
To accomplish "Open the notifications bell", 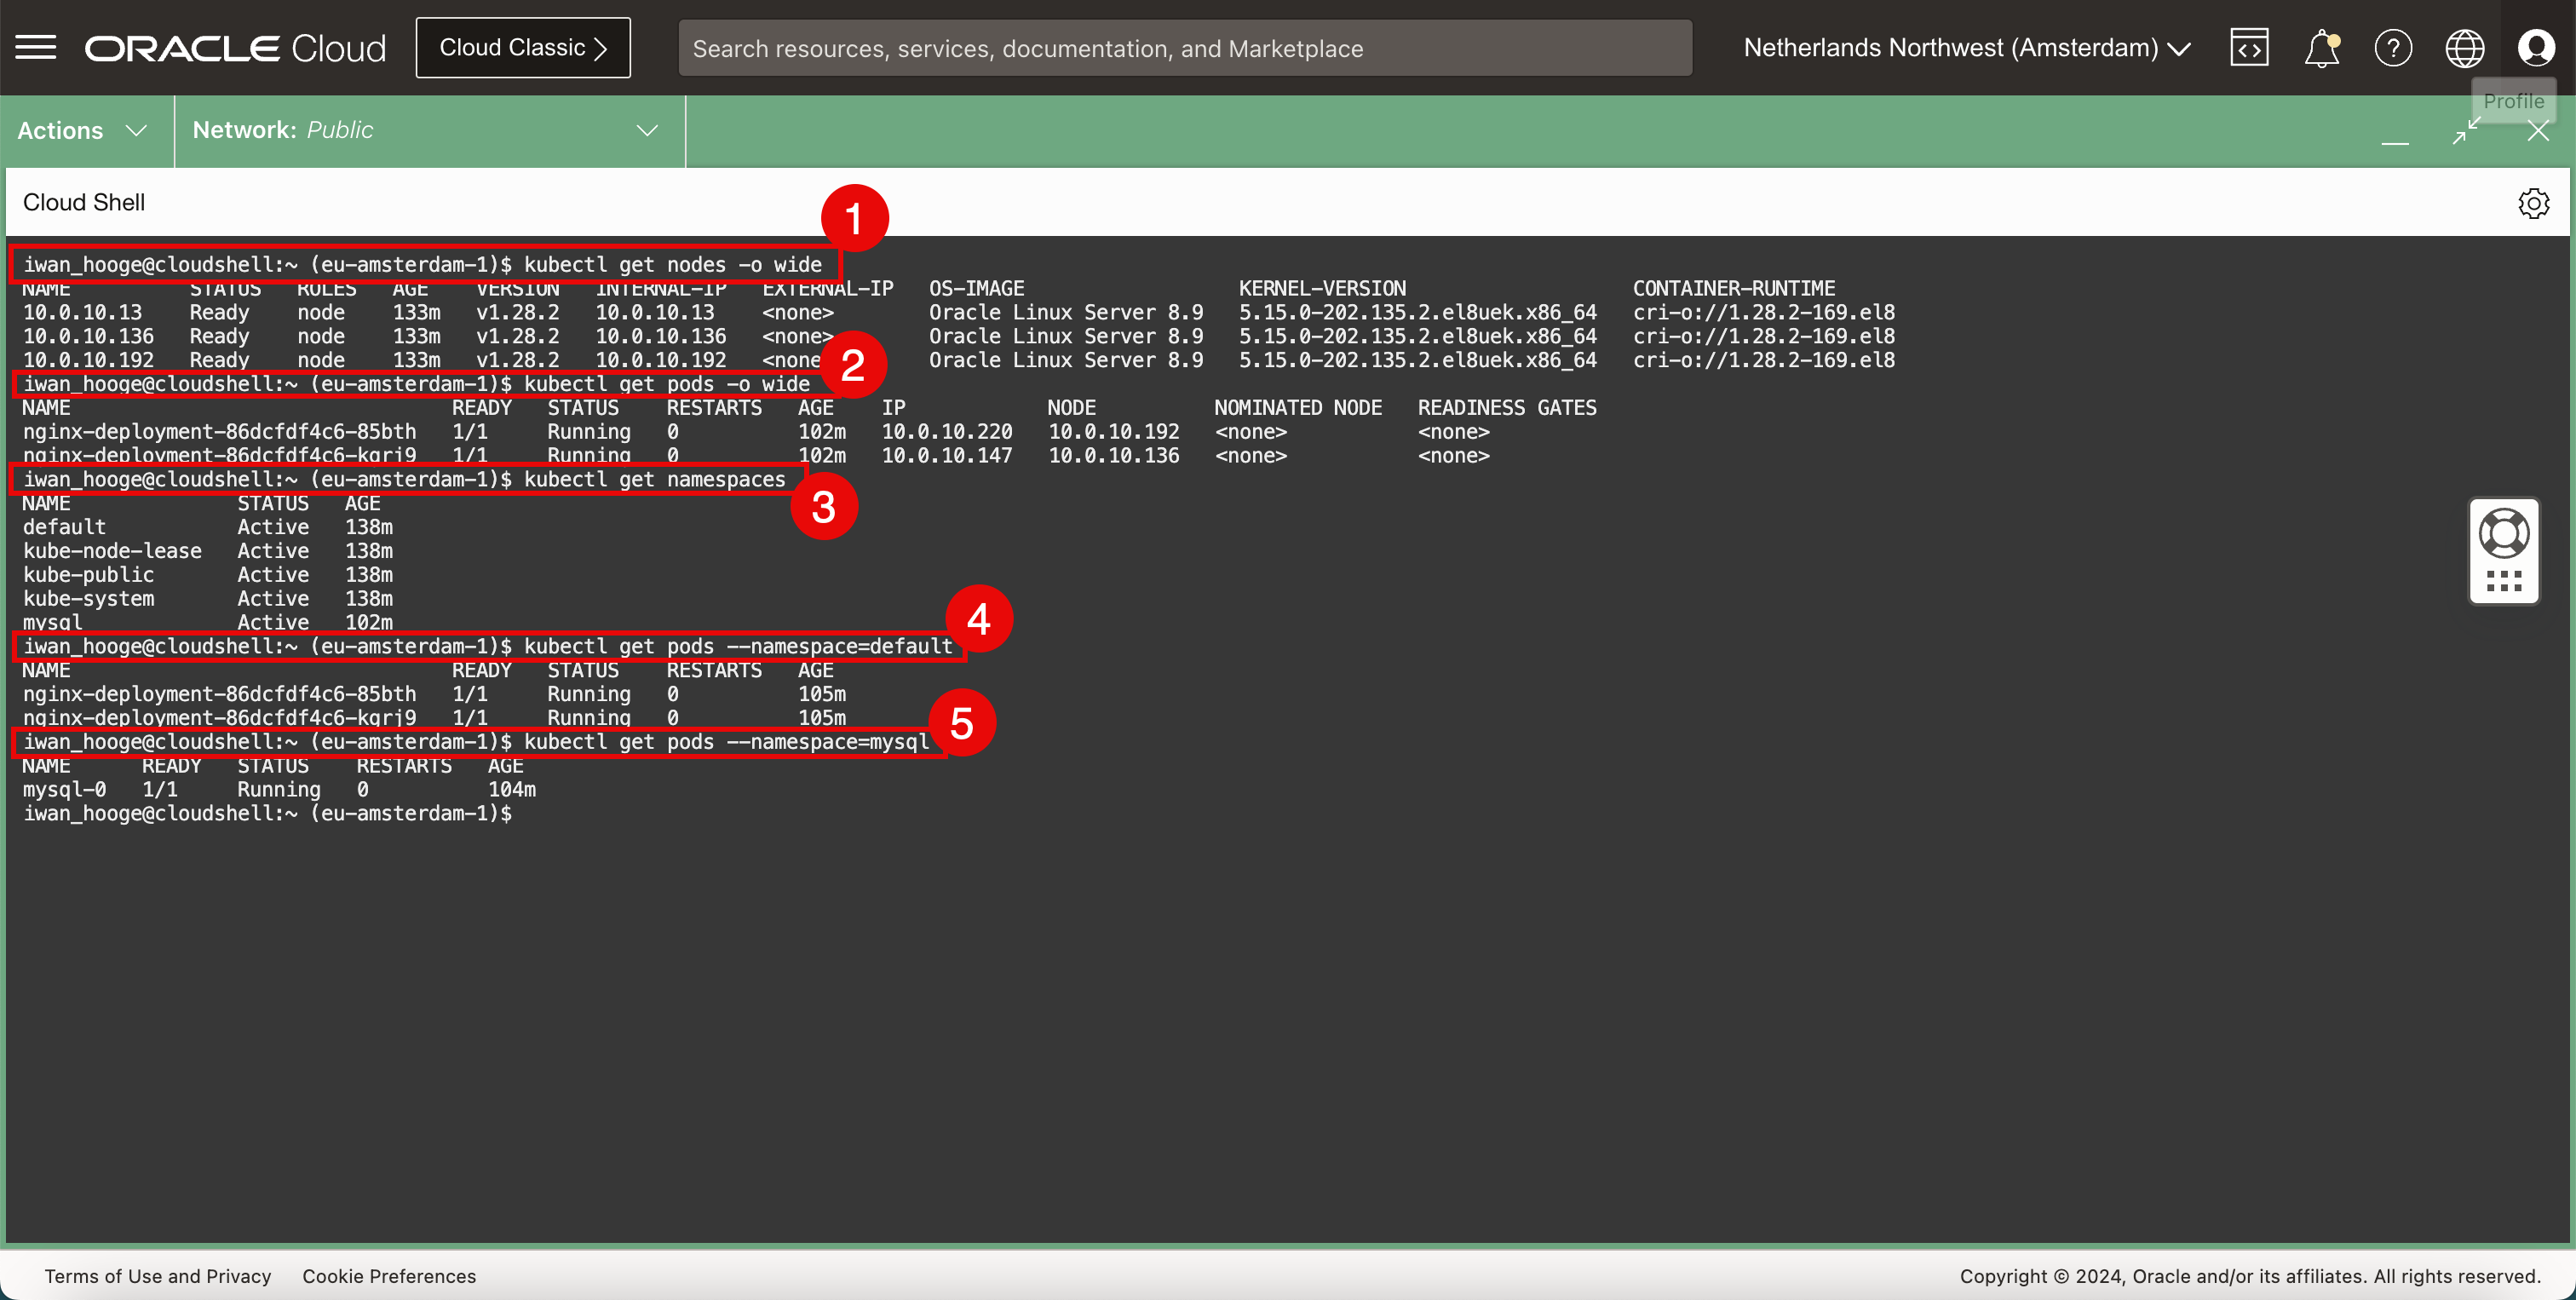I will [x=2321, y=47].
